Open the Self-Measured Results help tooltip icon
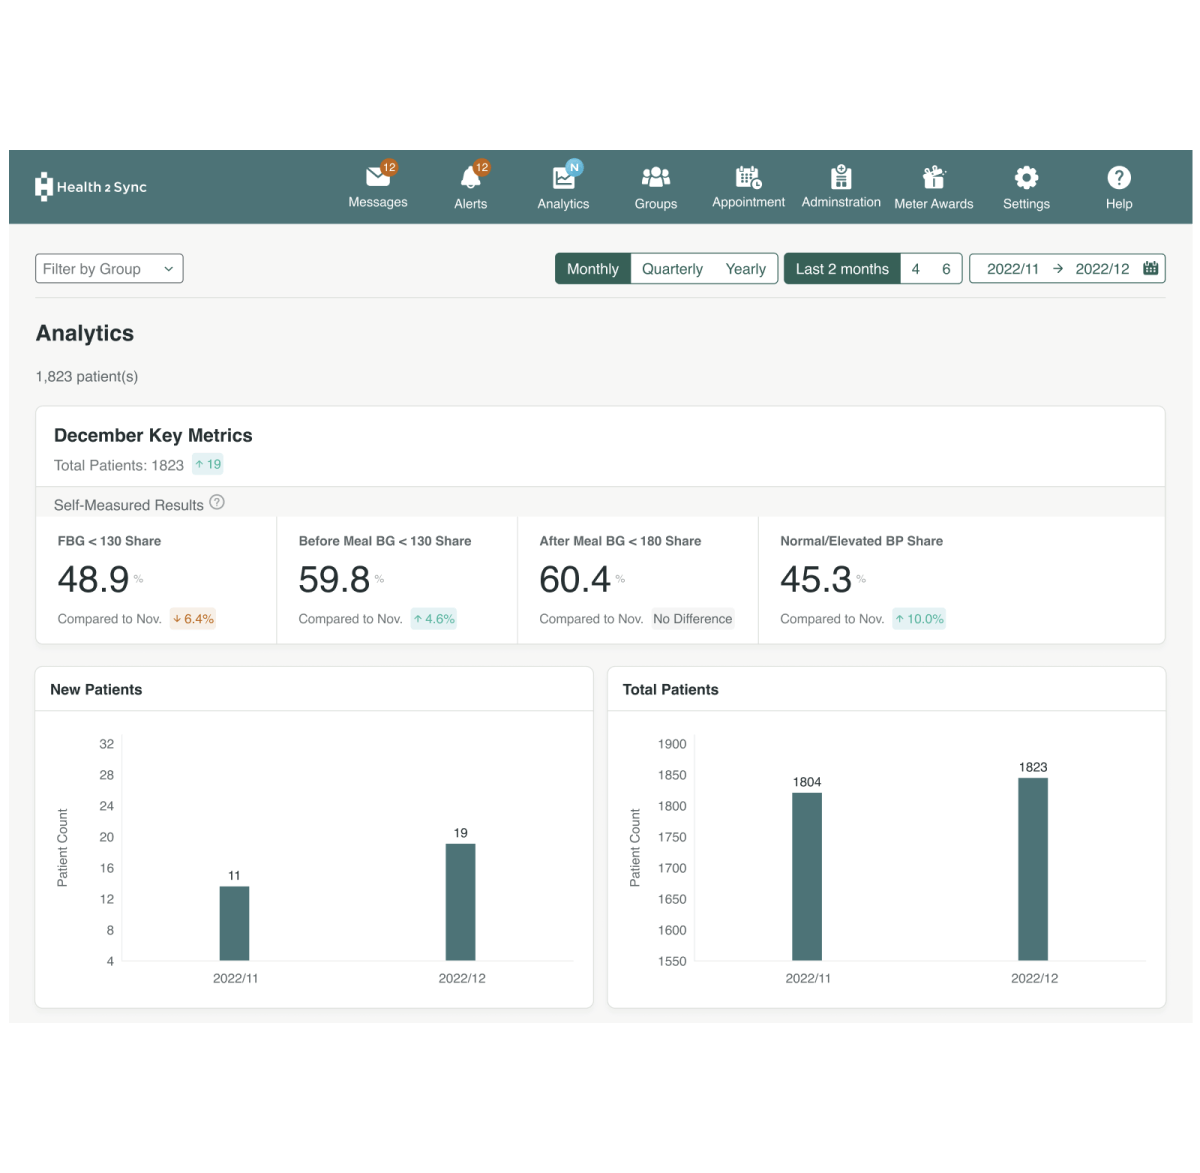 [217, 502]
